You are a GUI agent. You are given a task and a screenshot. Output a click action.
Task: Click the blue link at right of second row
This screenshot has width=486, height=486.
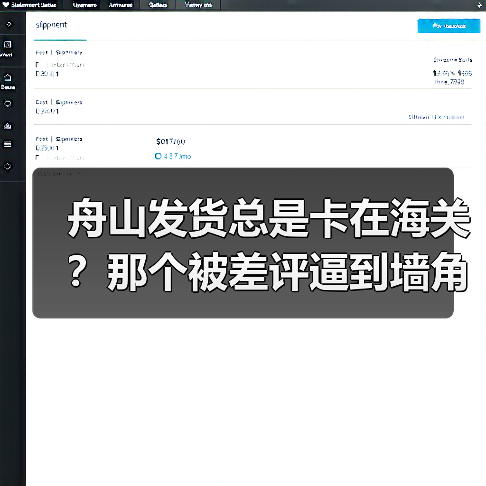[x=436, y=117]
